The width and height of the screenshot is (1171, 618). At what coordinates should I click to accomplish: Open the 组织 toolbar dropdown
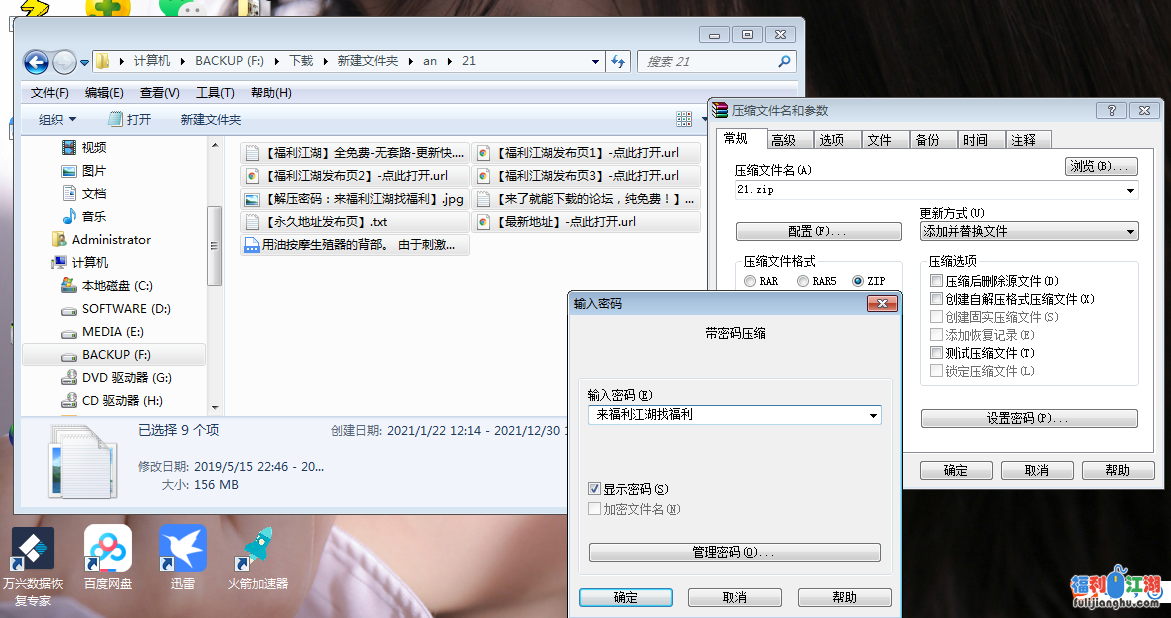tap(57, 120)
